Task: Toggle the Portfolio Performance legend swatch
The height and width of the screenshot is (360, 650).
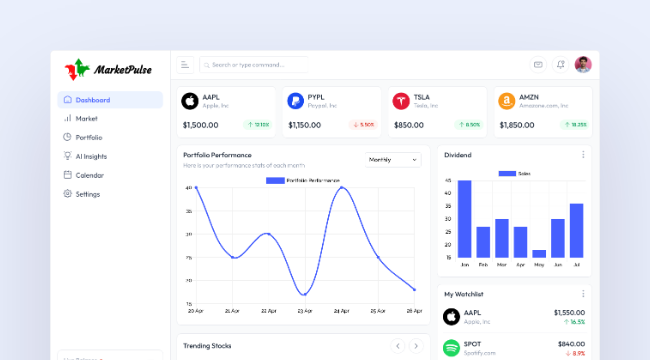Action: click(x=275, y=180)
